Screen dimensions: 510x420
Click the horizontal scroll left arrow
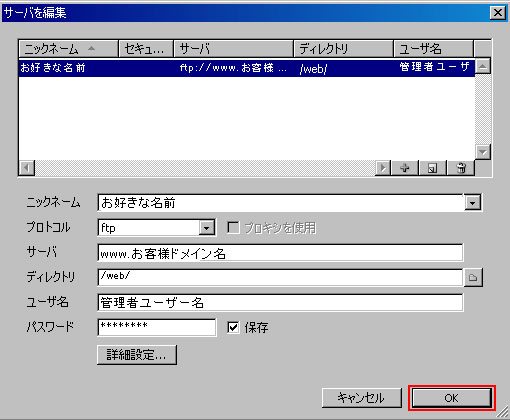[x=27, y=168]
